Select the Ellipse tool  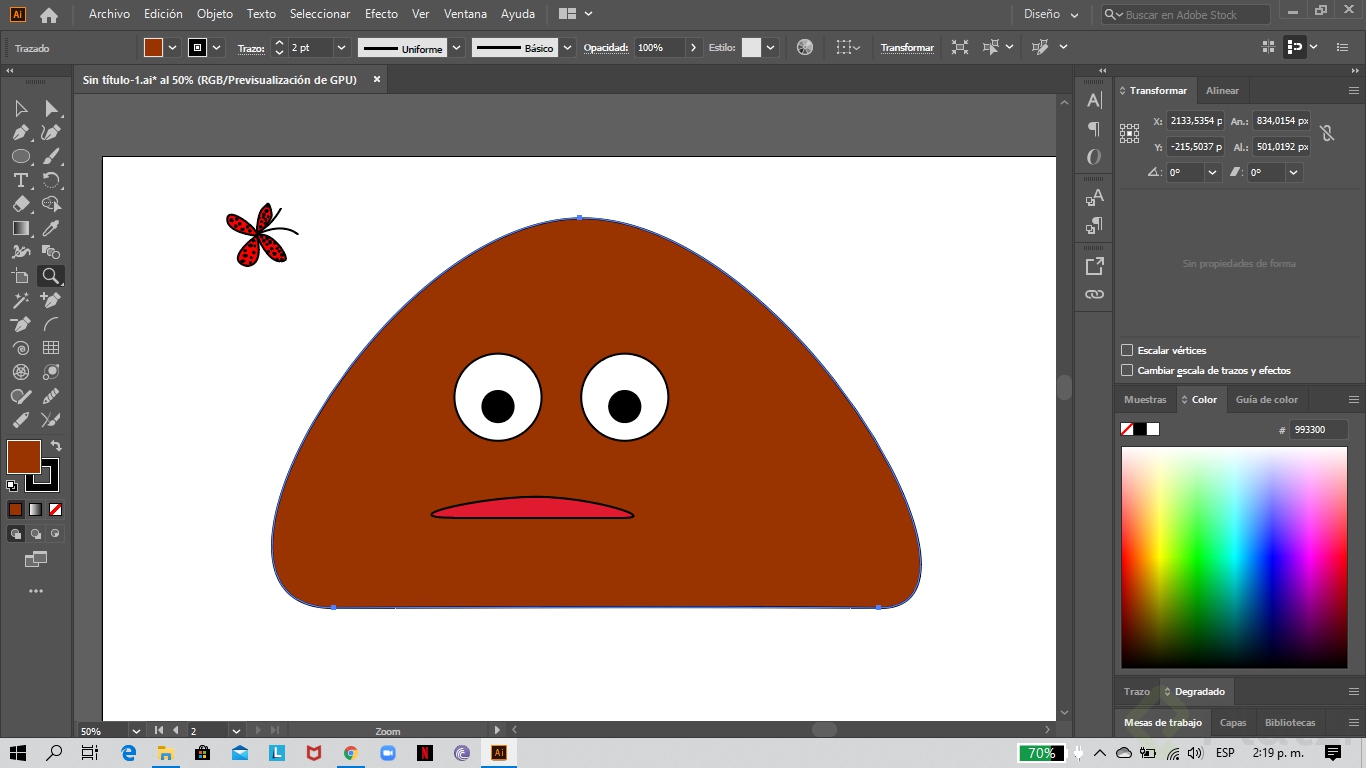click(21, 156)
